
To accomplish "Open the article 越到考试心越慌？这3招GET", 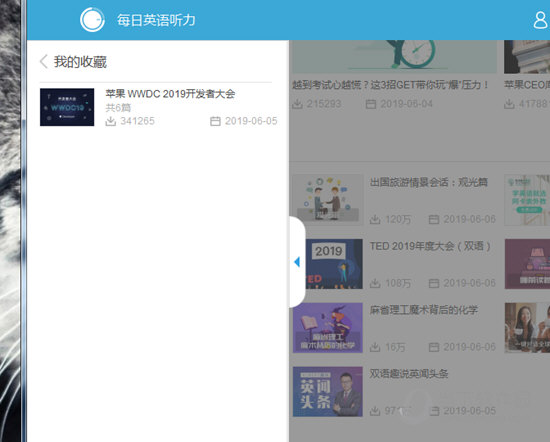I will pyautogui.click(x=390, y=85).
